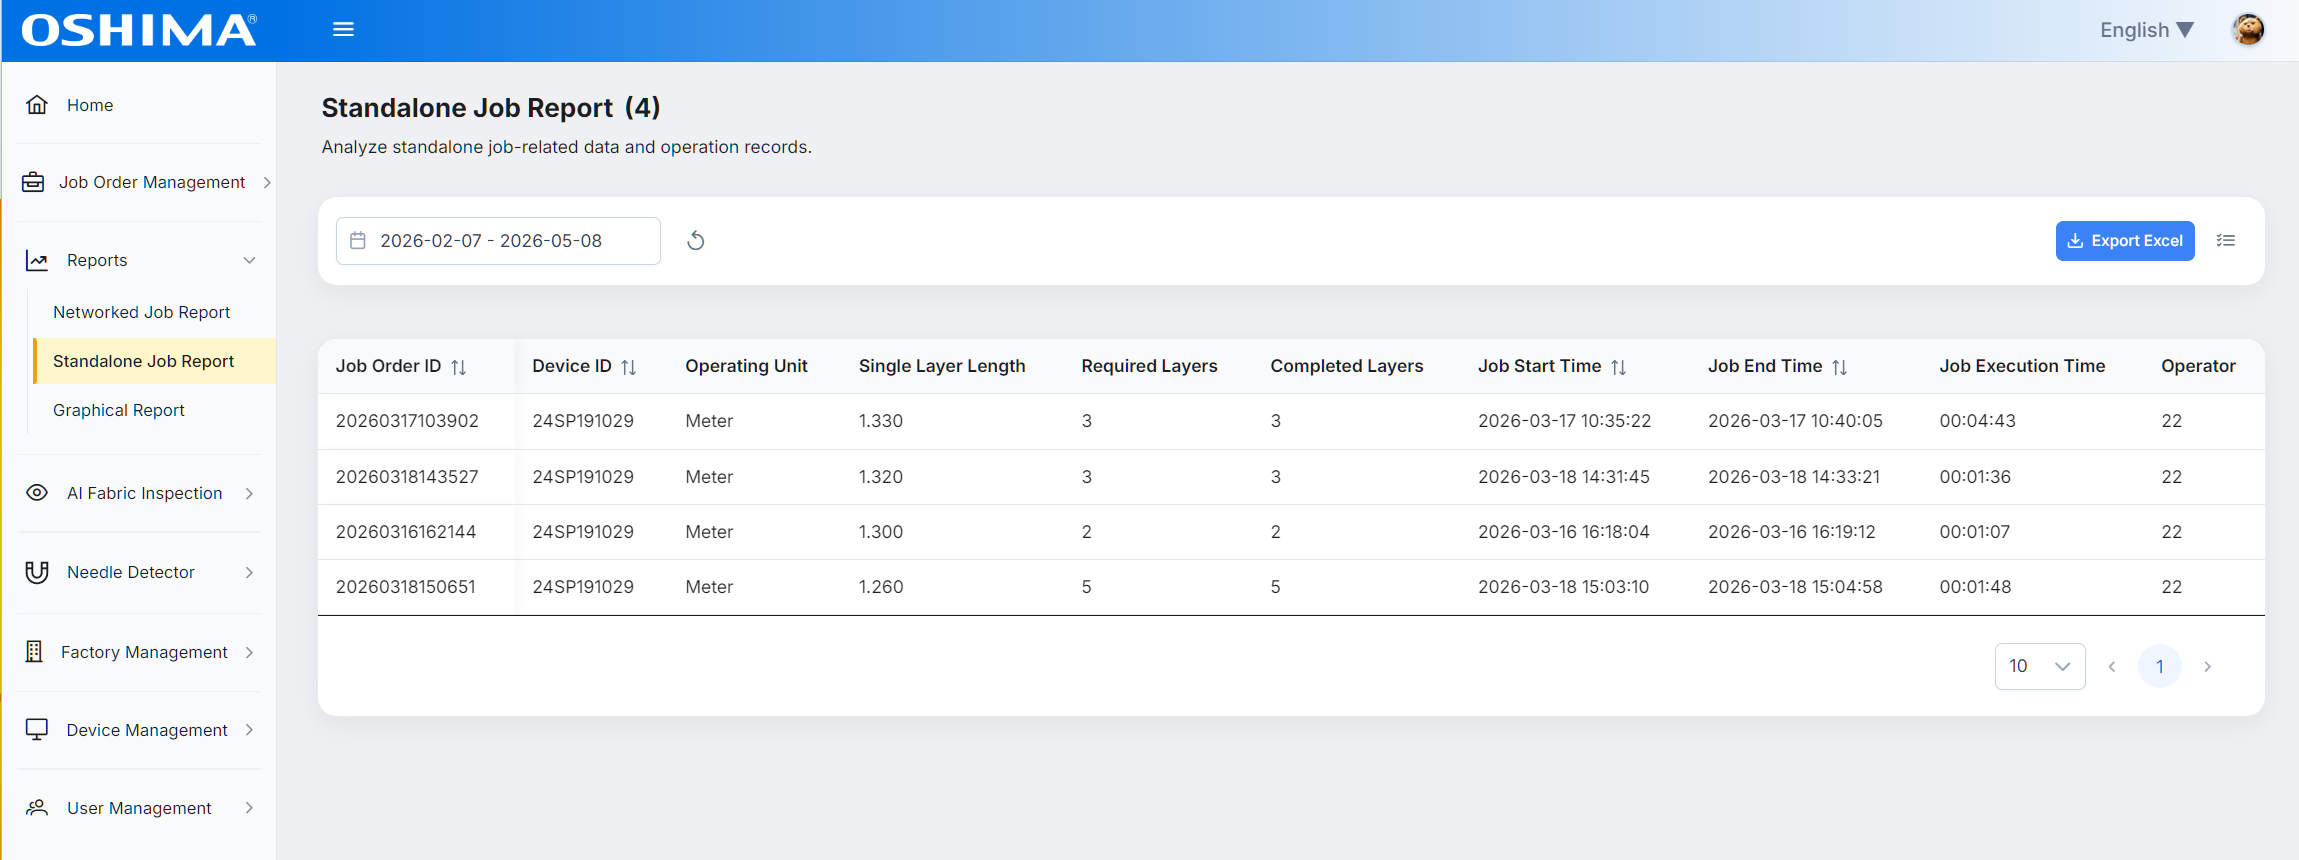Click job order 20260317103902
Screen dimensions: 2299x860
click(x=407, y=421)
